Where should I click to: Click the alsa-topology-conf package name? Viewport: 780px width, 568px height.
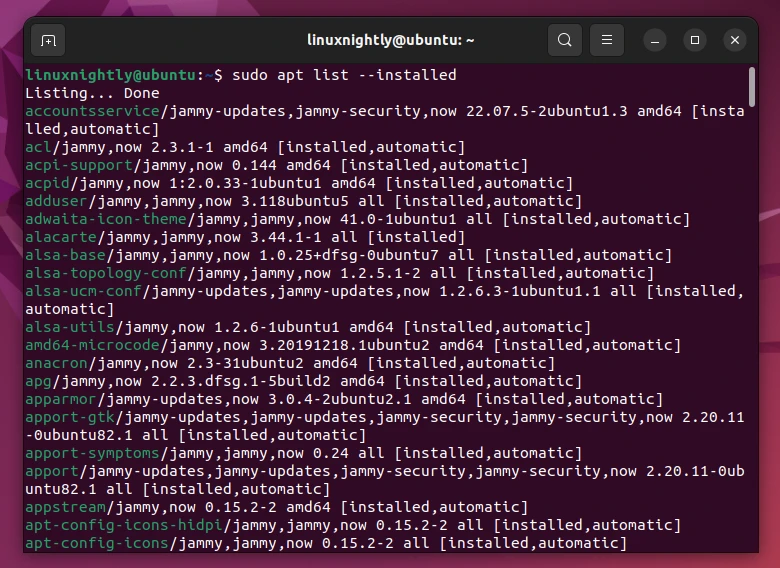(106, 273)
